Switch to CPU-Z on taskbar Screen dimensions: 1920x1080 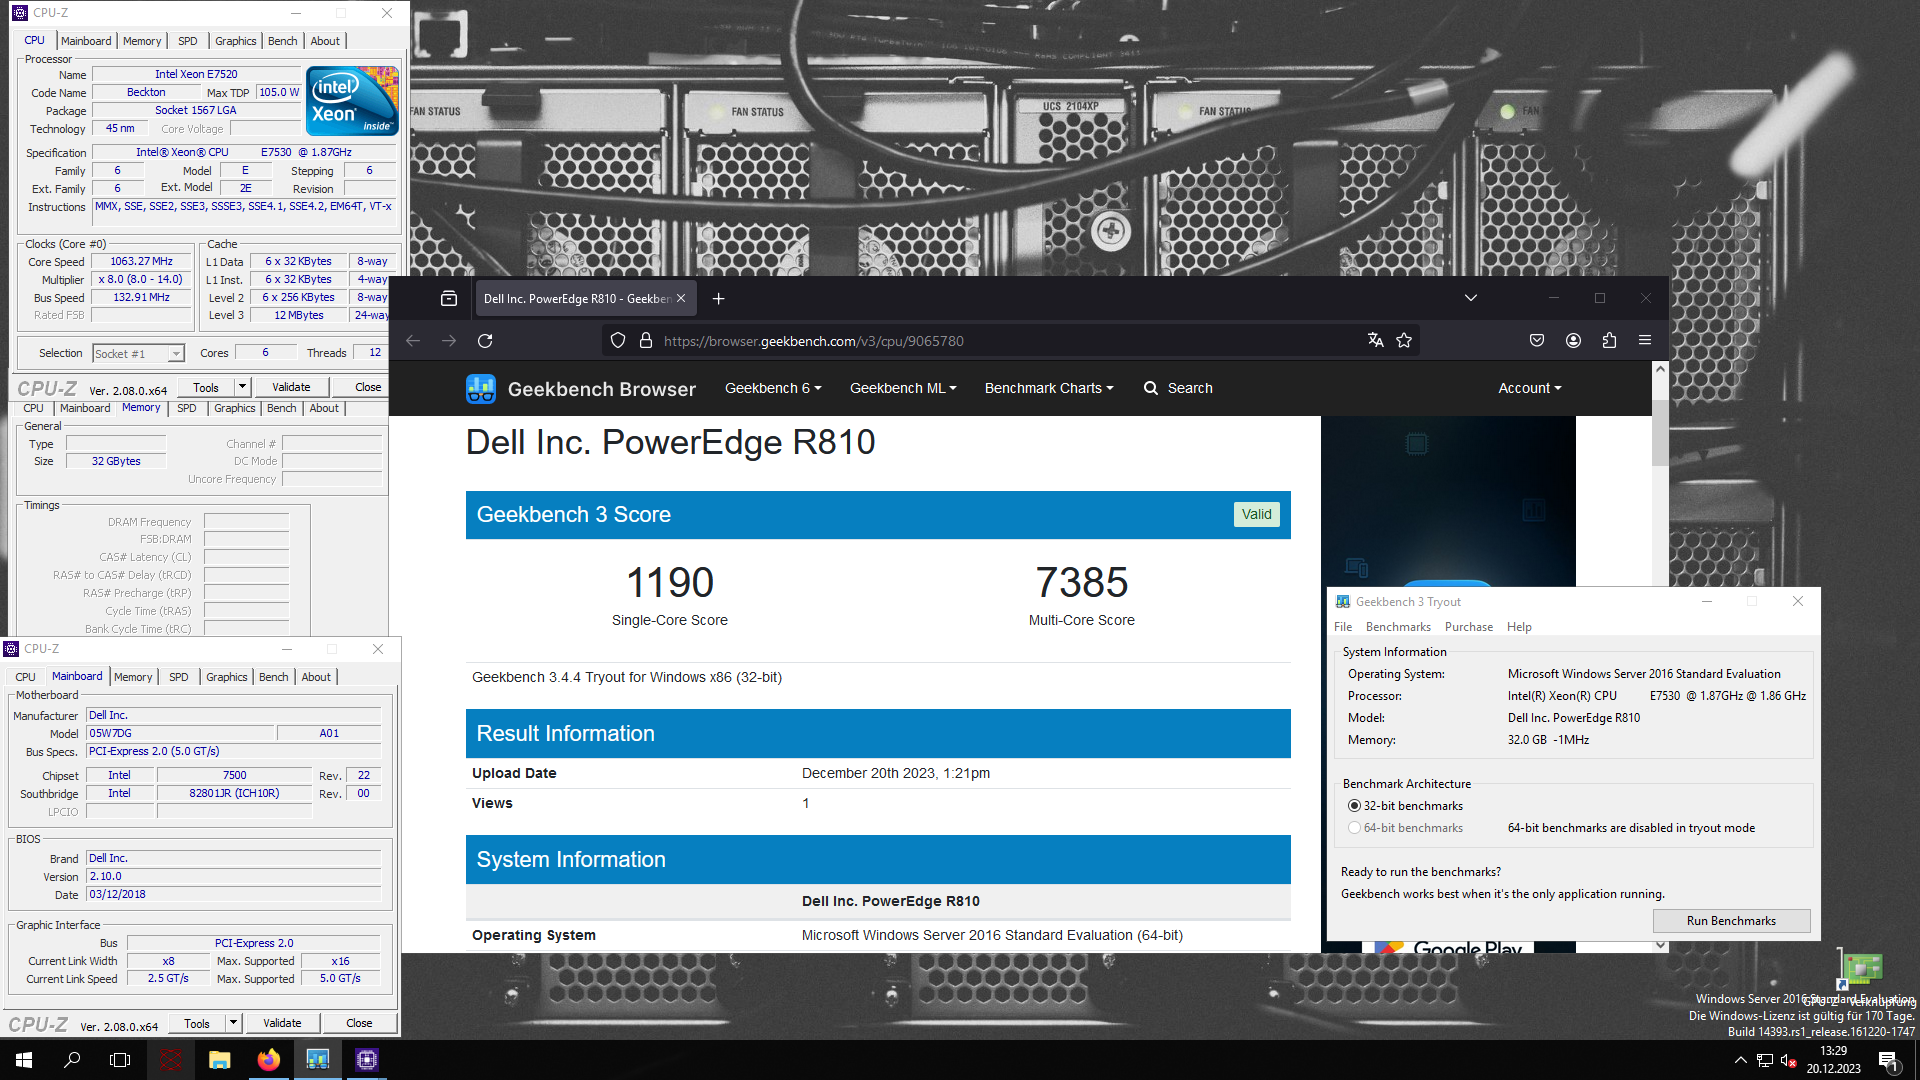point(366,1060)
